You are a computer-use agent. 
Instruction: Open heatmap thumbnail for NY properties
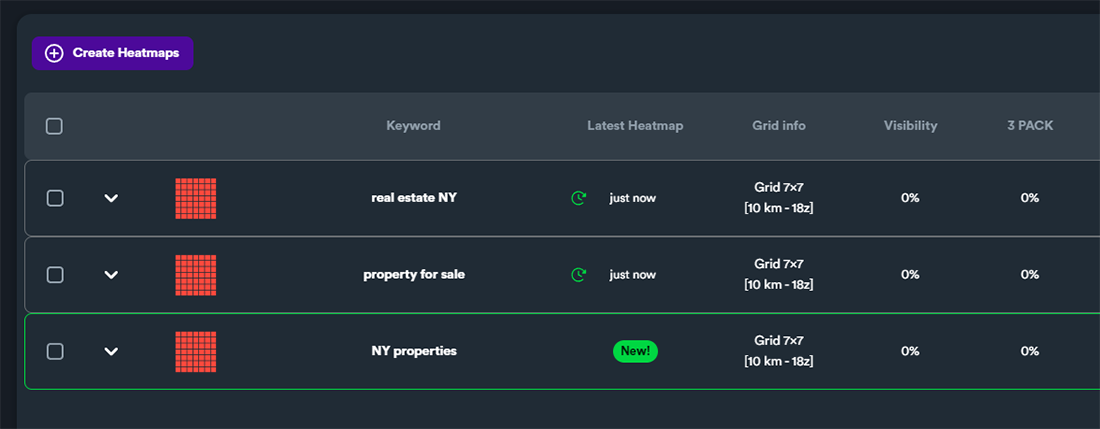point(196,351)
